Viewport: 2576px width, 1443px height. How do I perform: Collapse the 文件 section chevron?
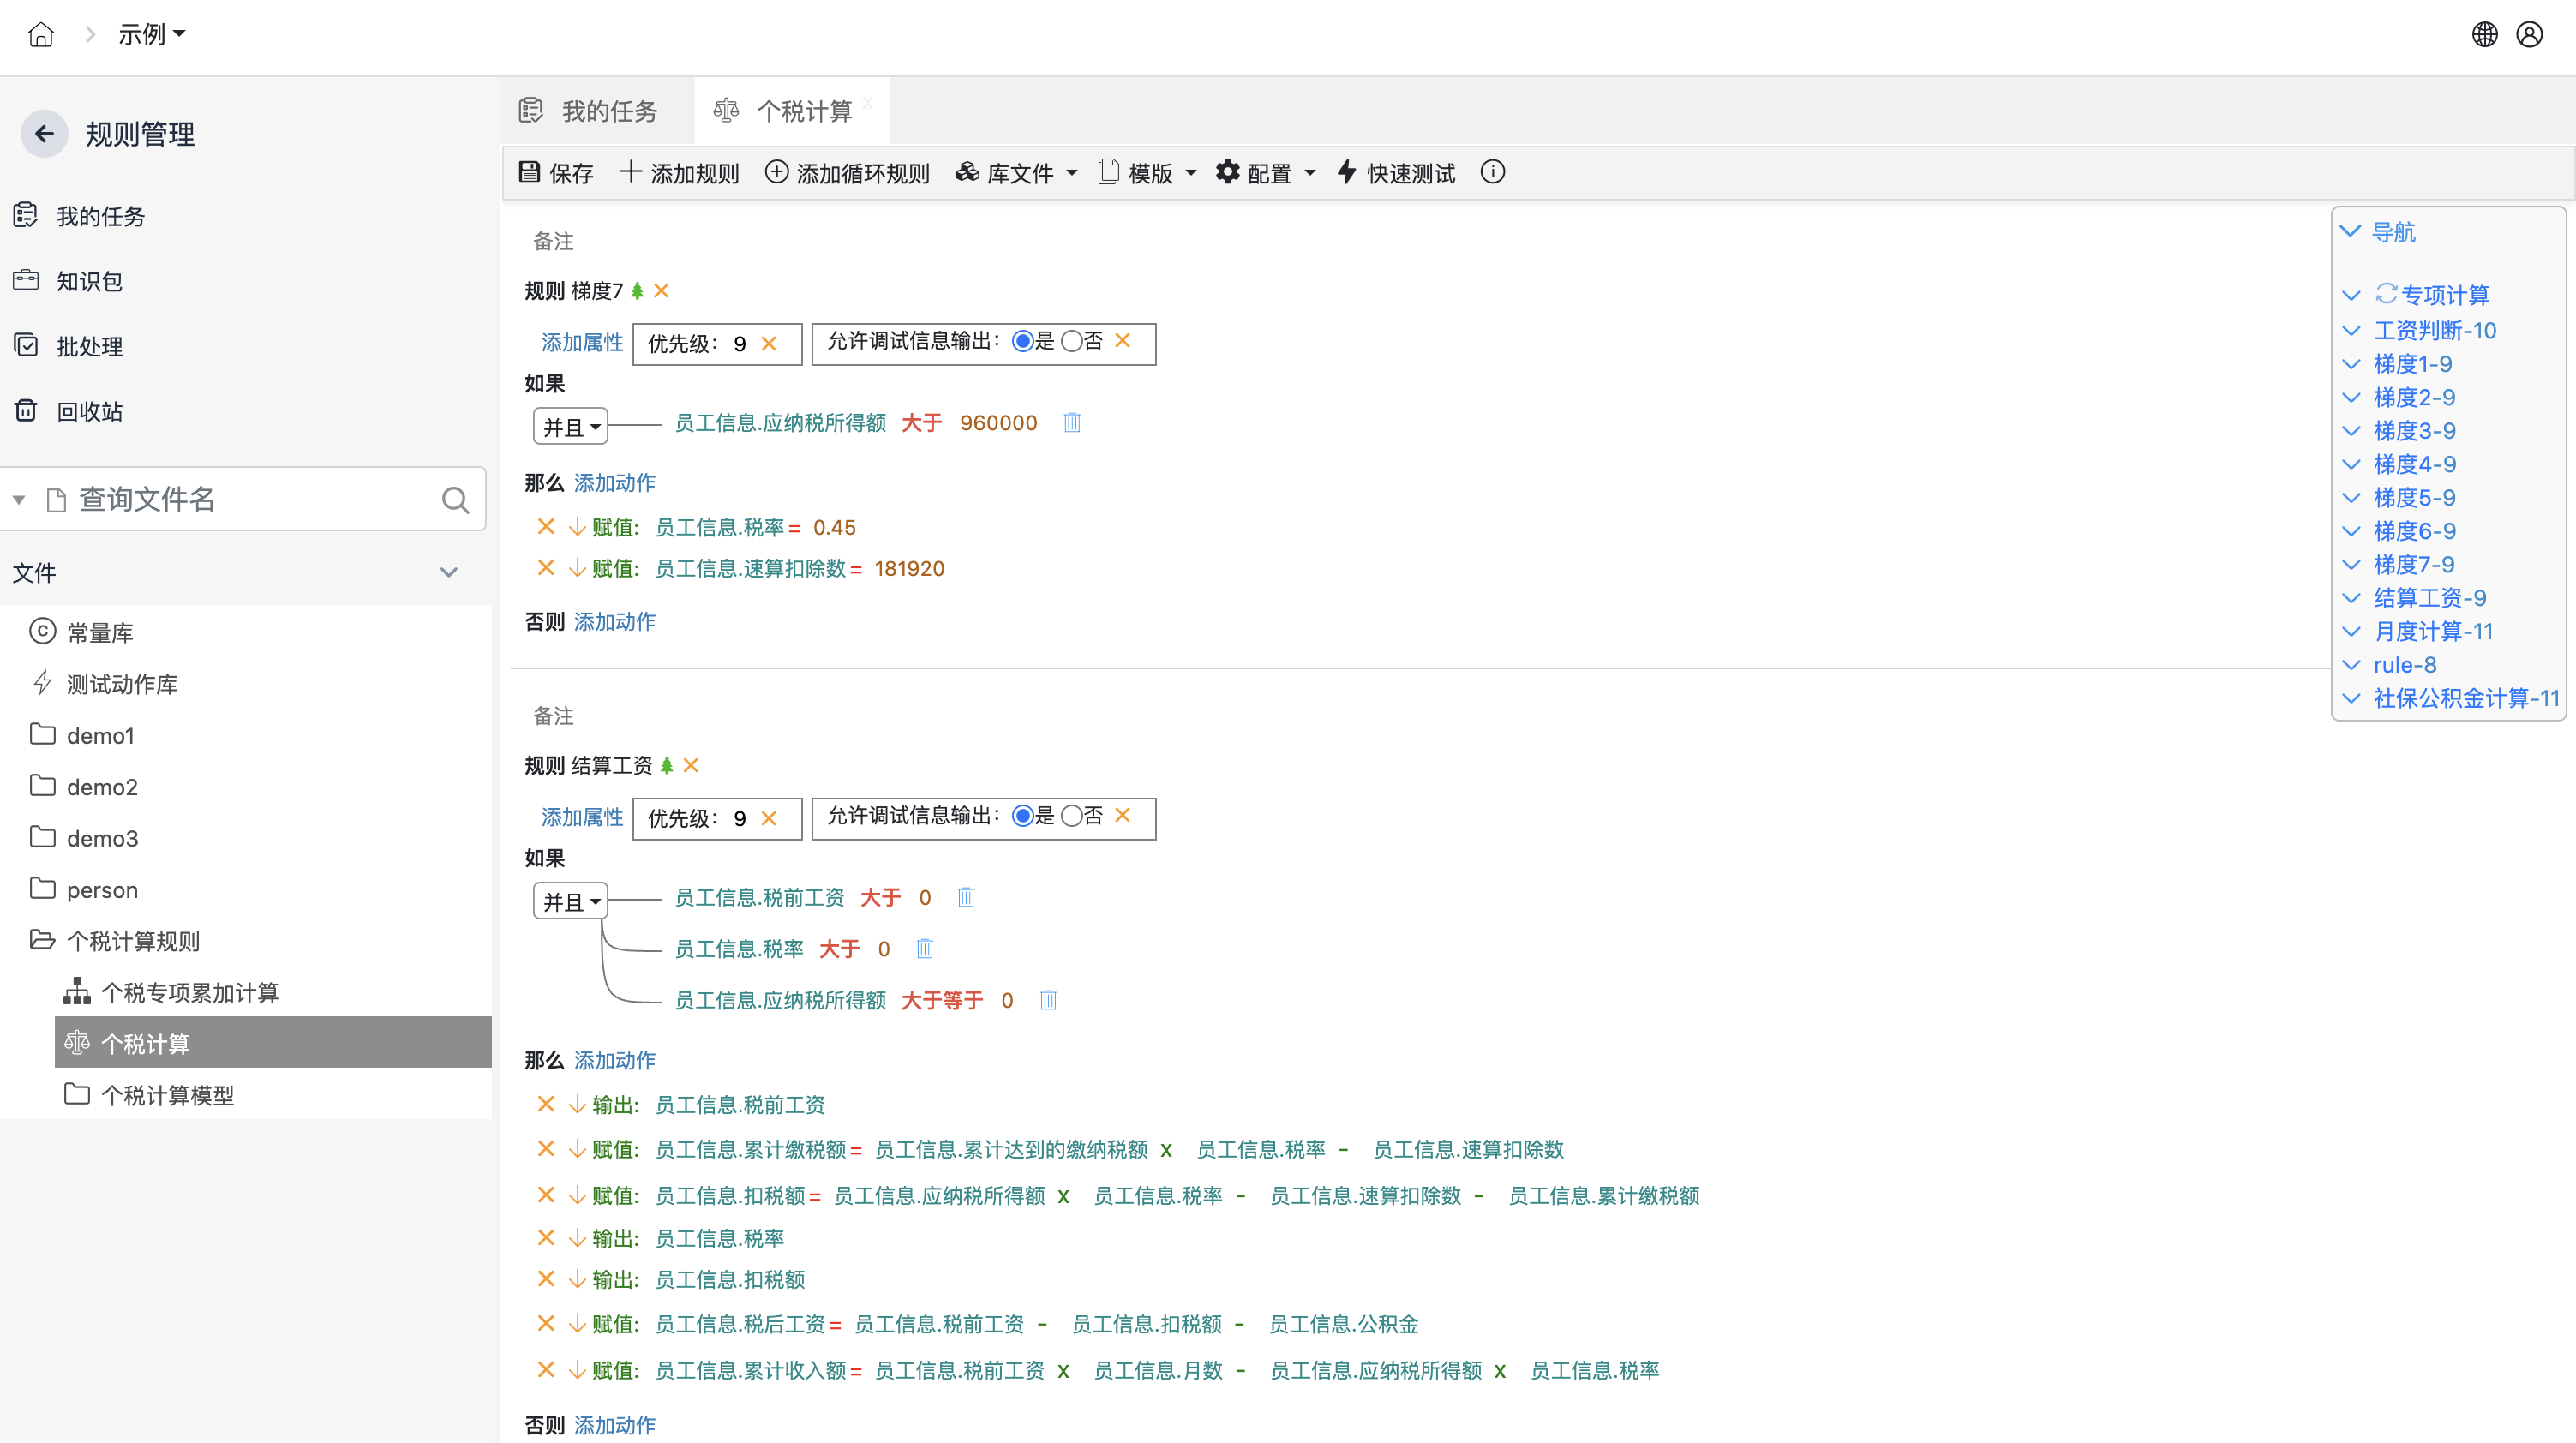[x=449, y=573]
